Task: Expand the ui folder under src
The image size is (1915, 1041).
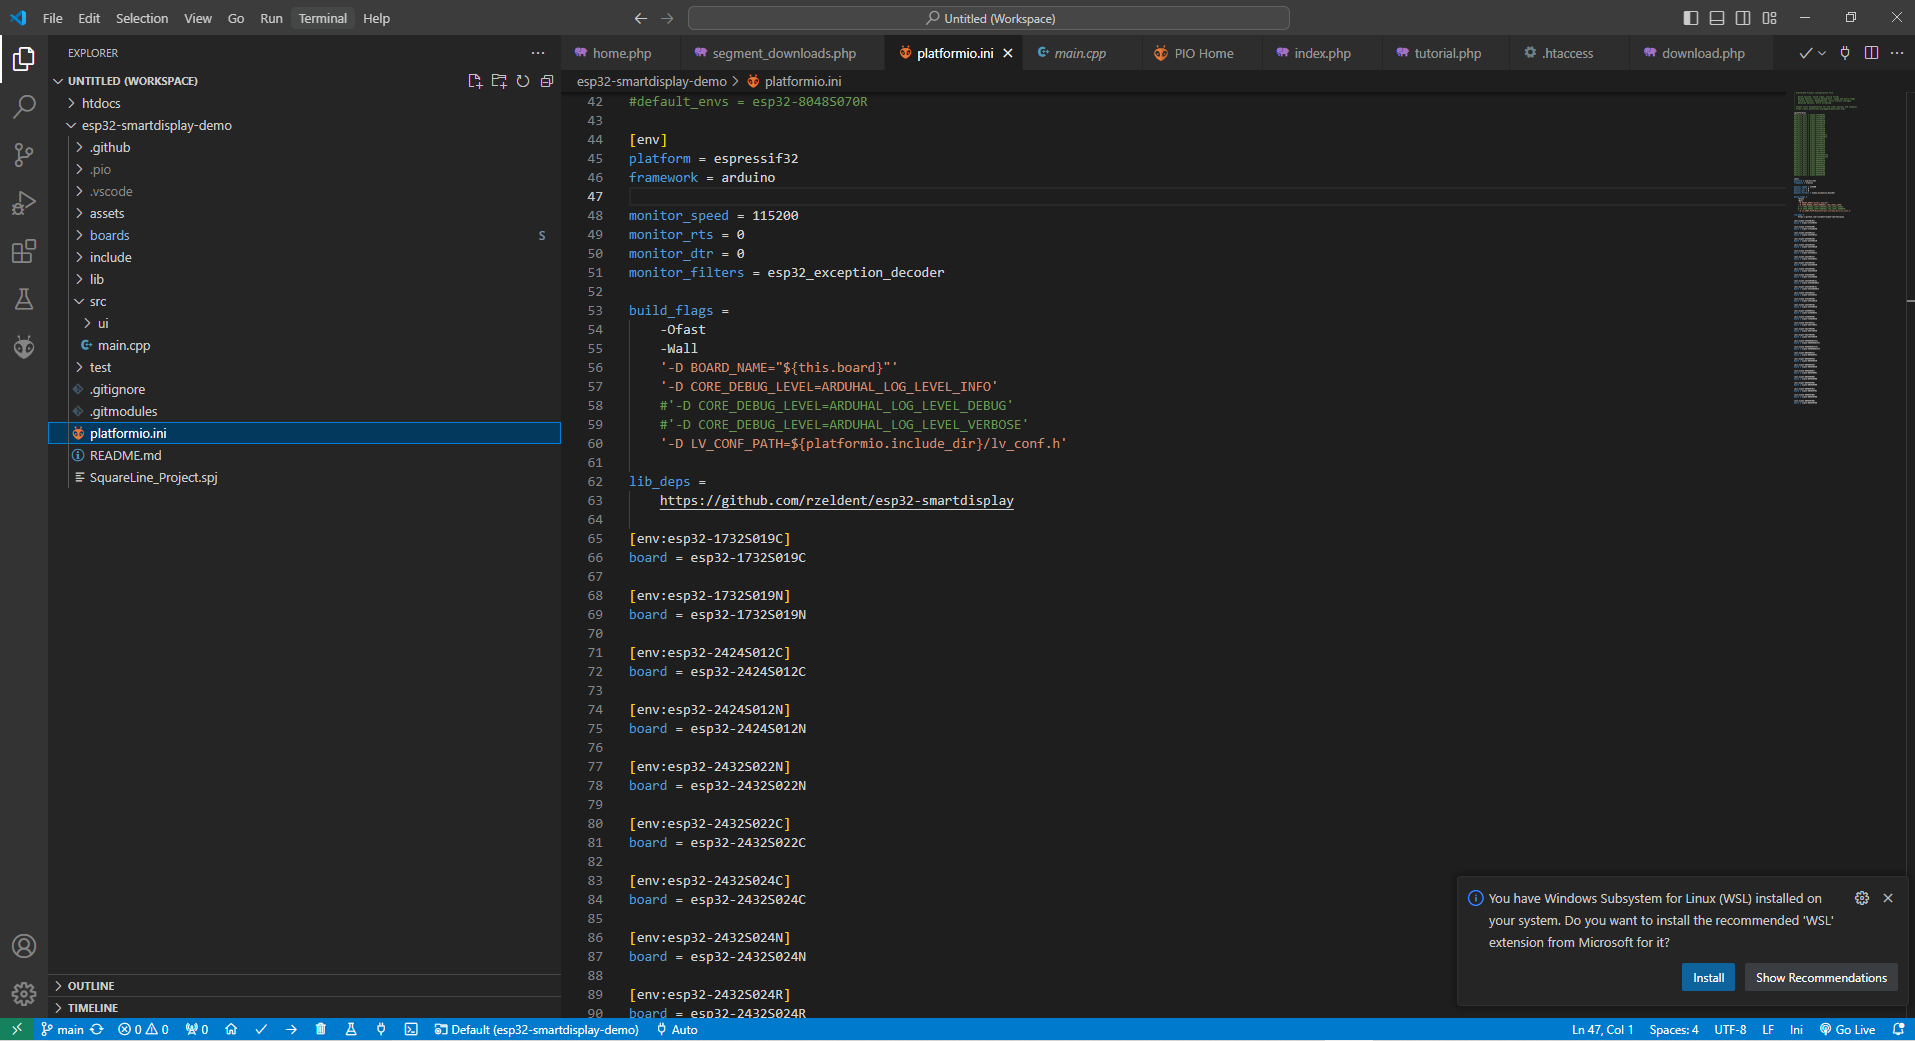Action: (x=304, y=323)
